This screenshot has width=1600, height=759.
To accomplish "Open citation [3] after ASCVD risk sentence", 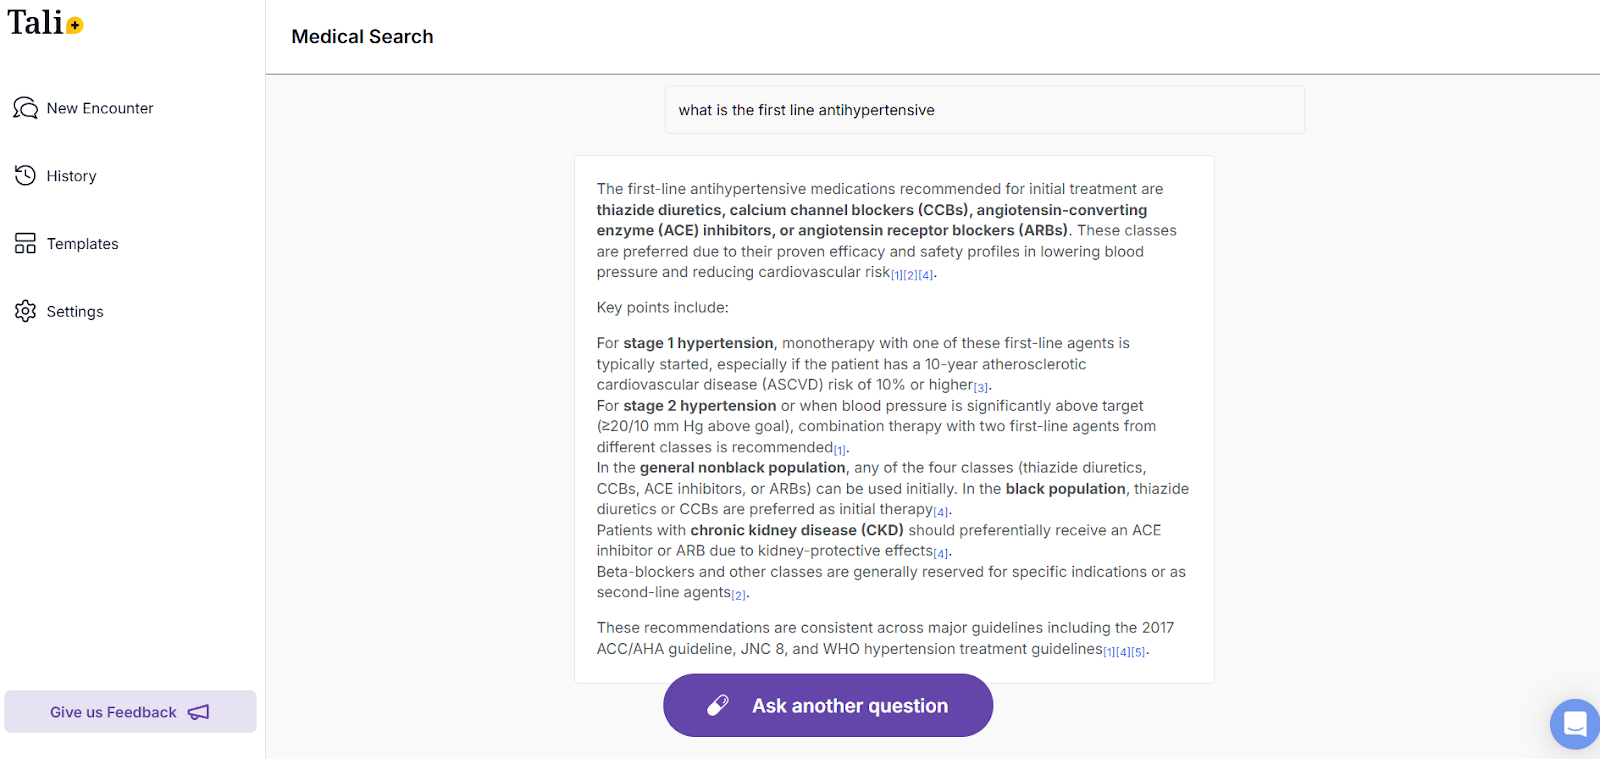I will (980, 387).
